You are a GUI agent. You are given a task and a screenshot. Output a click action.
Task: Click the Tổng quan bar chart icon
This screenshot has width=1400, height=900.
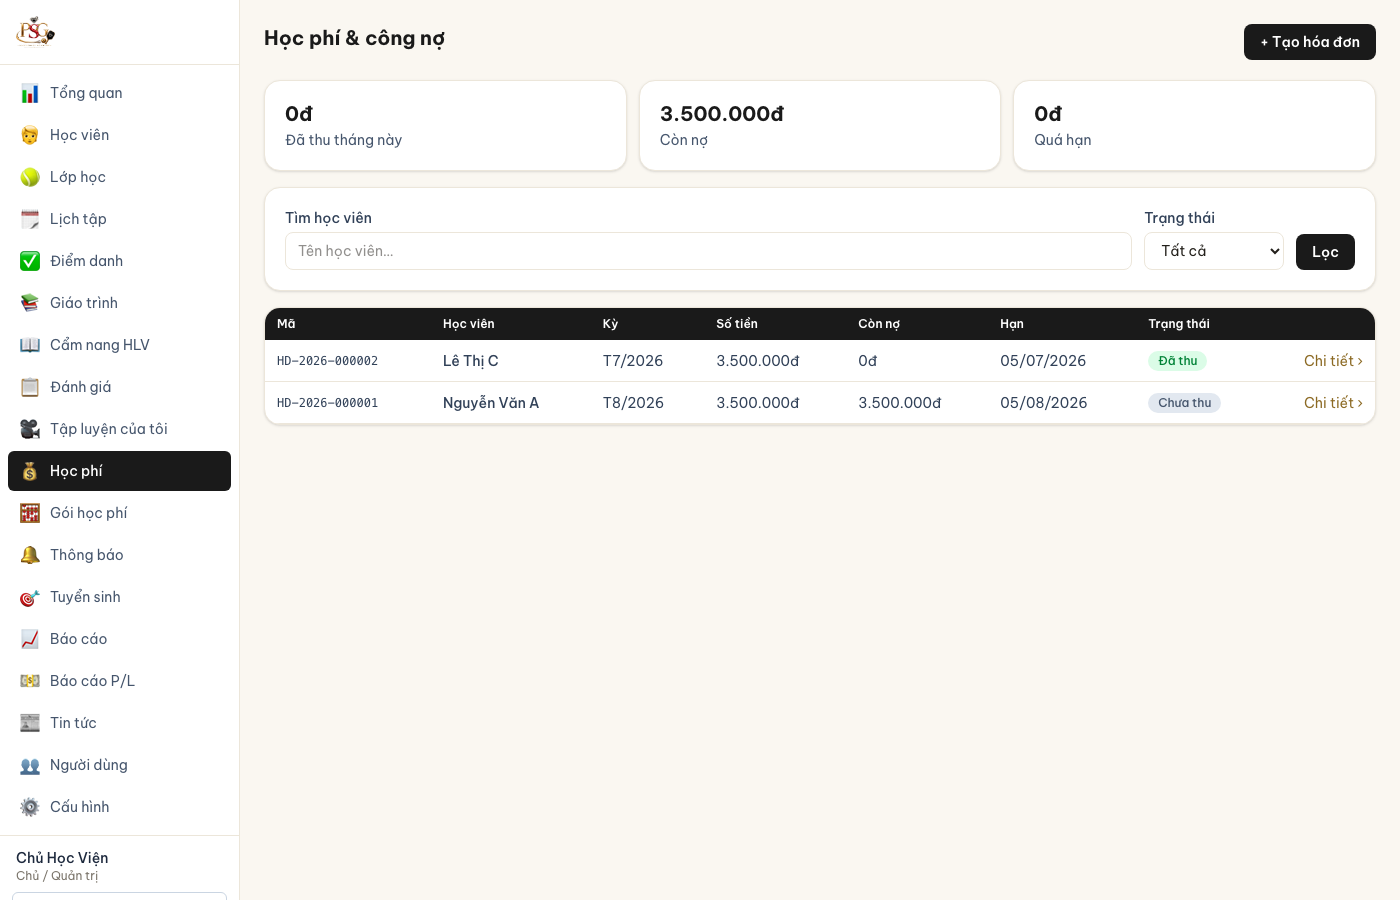point(30,93)
